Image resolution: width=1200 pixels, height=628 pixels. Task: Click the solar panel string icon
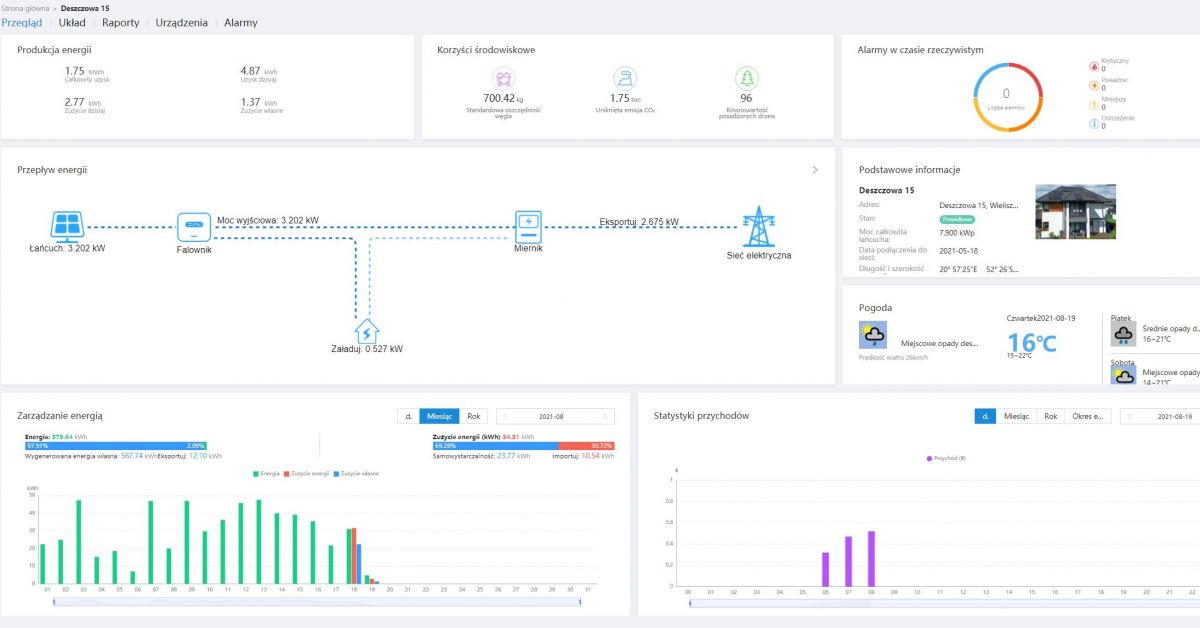67,225
